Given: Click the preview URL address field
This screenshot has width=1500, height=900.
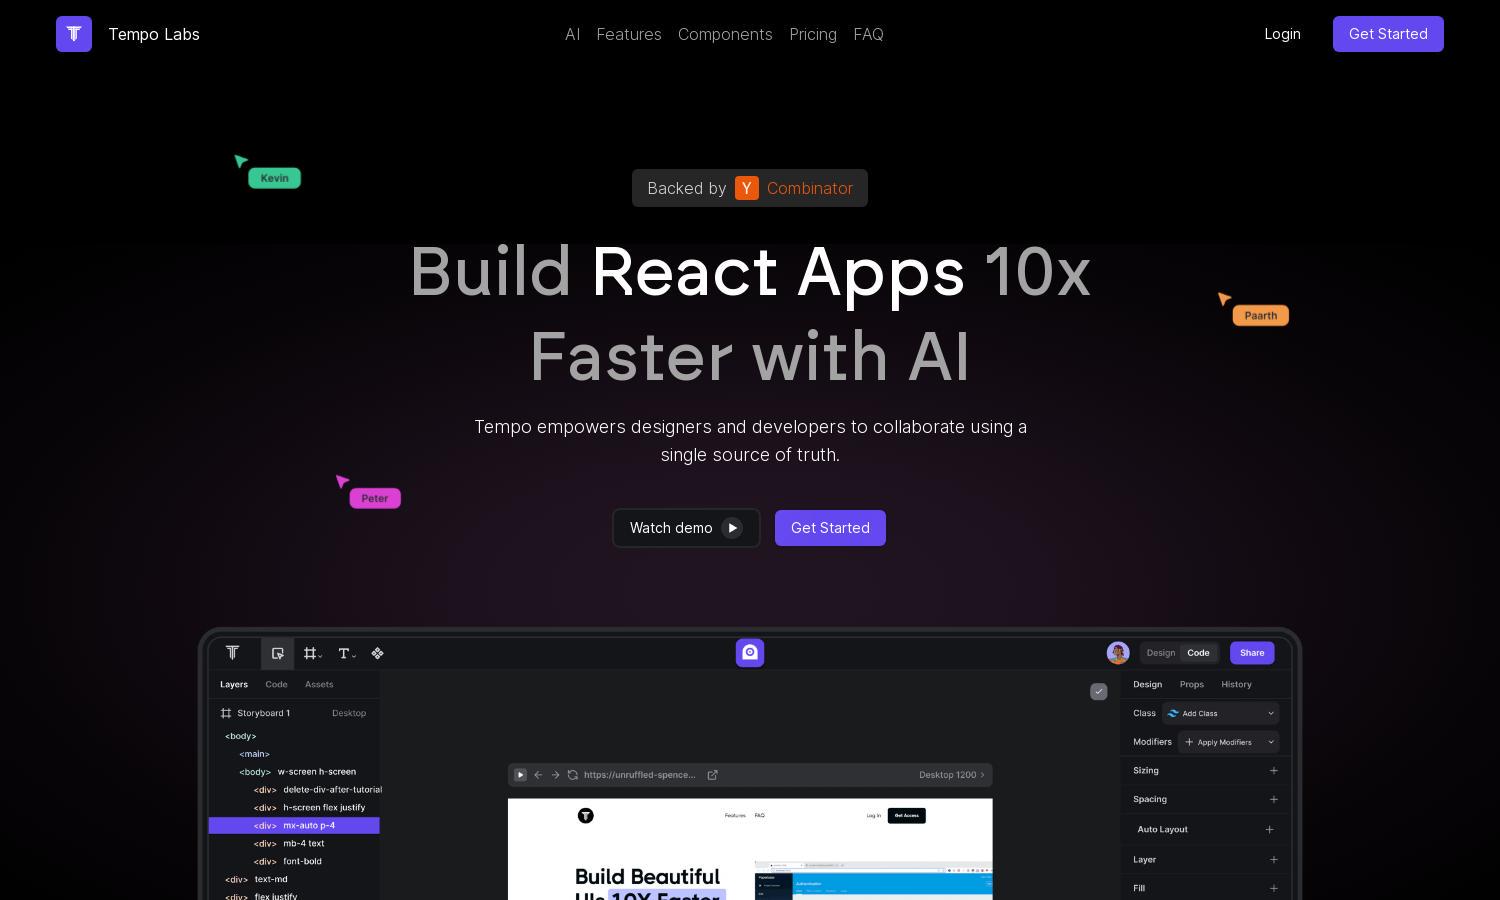Looking at the screenshot, I should pos(640,775).
